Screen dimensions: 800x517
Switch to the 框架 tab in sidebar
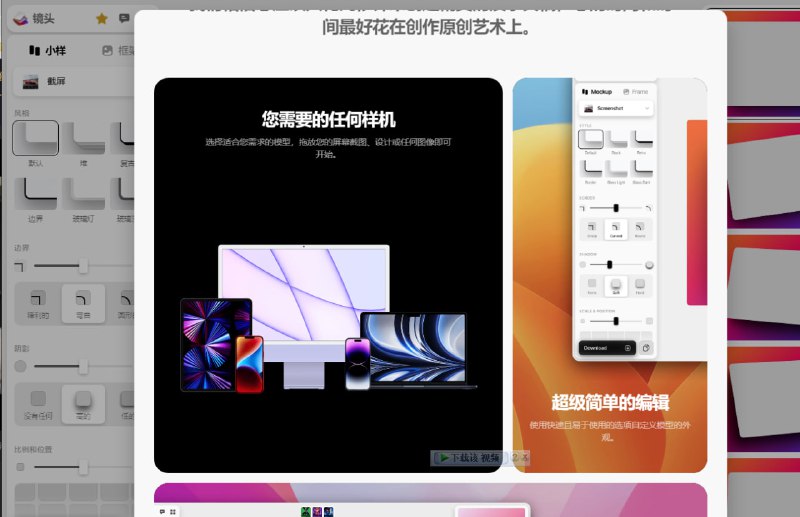118,51
